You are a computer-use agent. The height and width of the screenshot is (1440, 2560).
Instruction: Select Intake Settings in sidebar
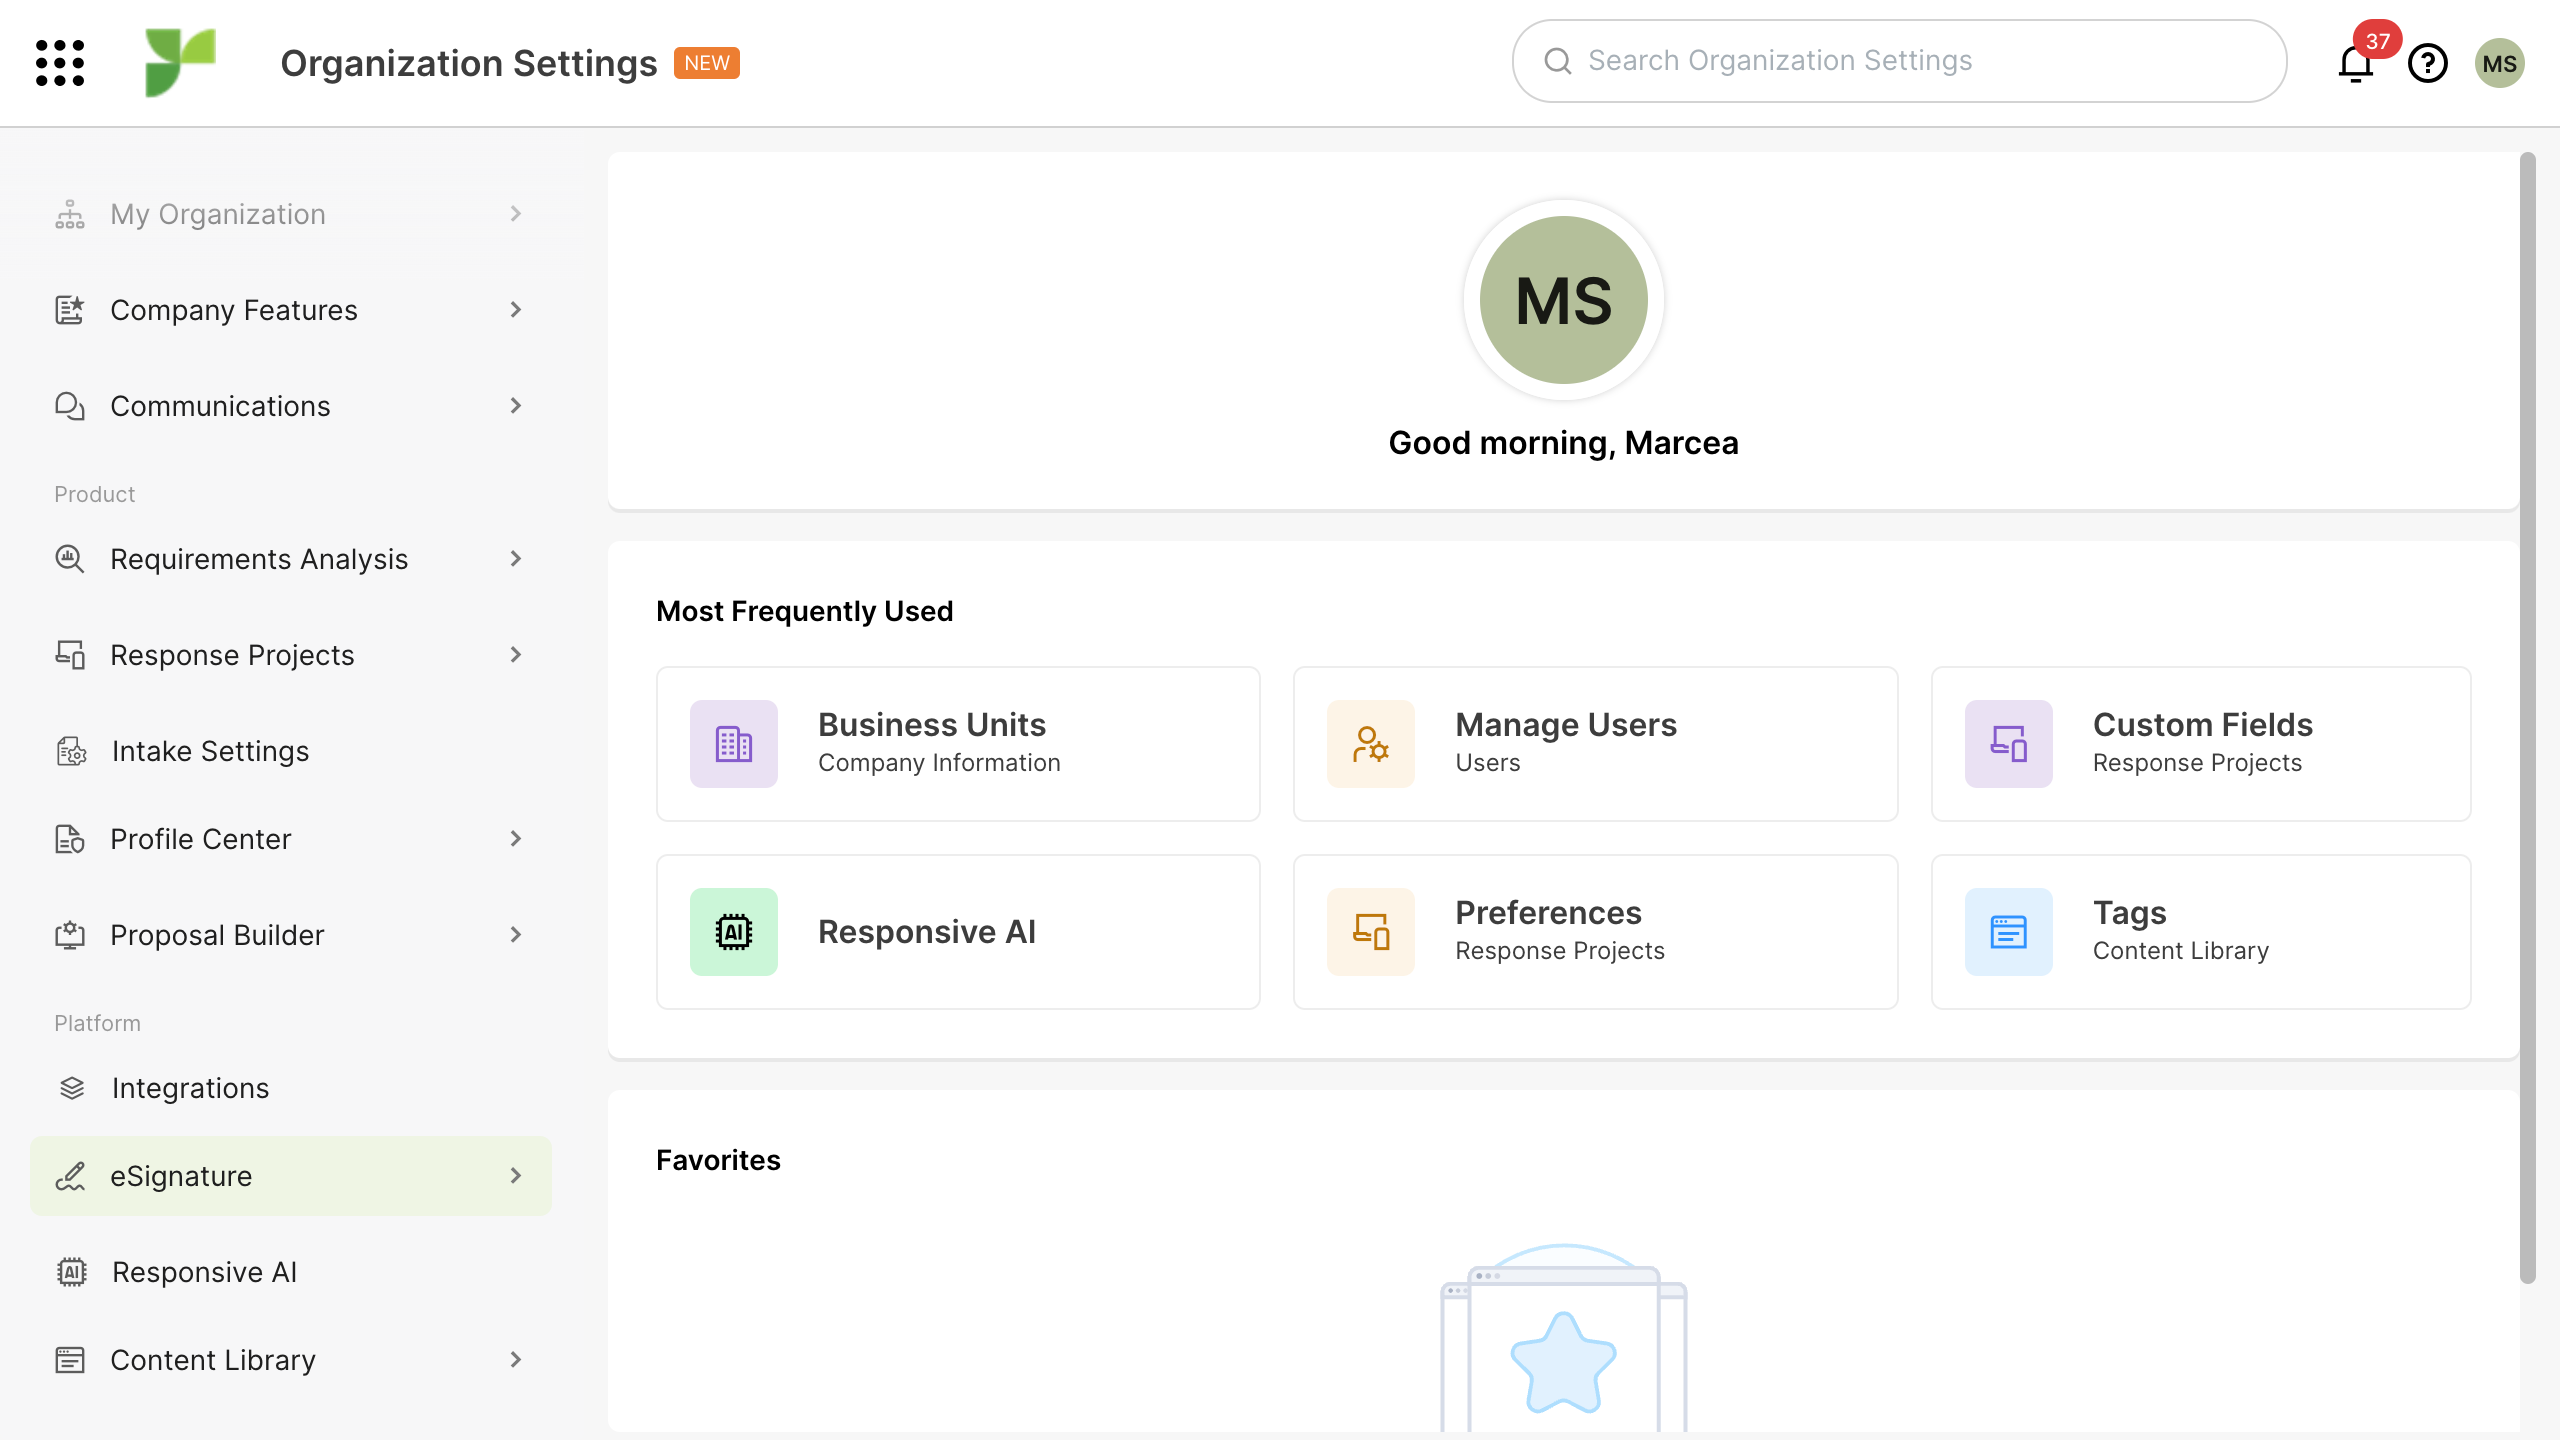tap(210, 751)
